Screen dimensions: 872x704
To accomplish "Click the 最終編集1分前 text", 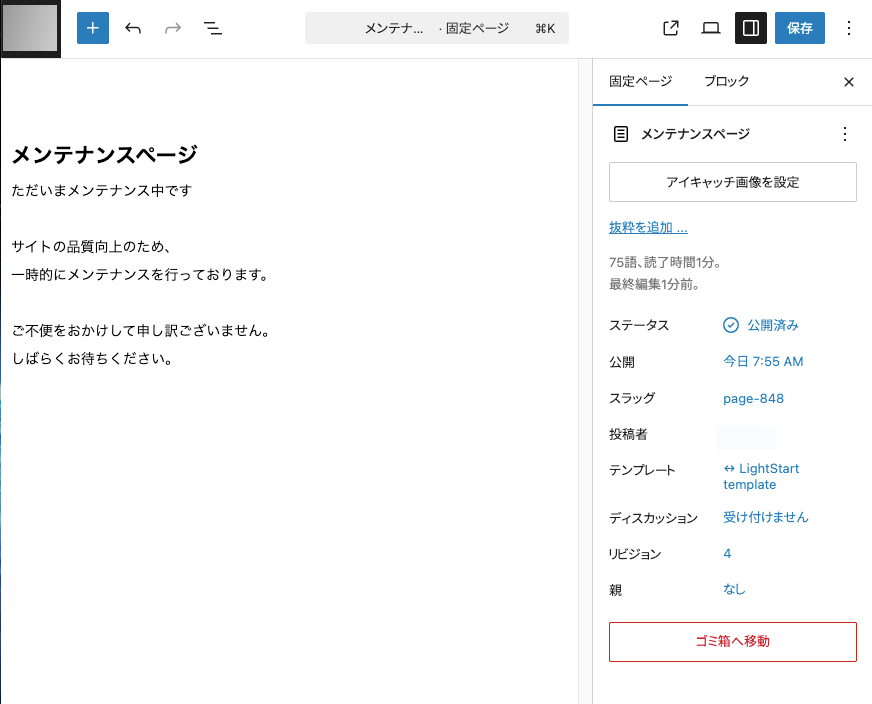I will pos(654,284).
